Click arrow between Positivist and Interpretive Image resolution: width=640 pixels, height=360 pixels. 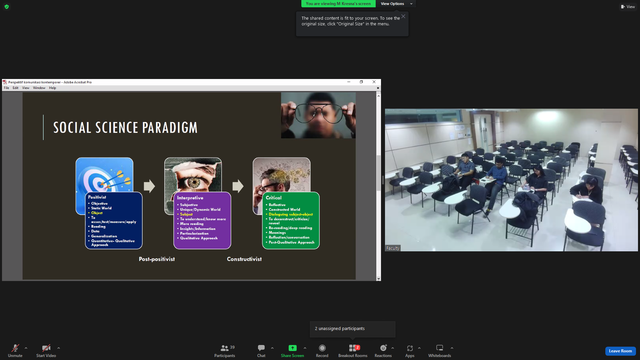(x=149, y=186)
